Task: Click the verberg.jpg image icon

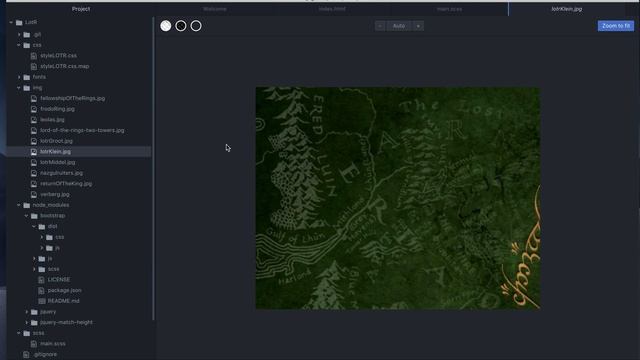Action: point(34,195)
